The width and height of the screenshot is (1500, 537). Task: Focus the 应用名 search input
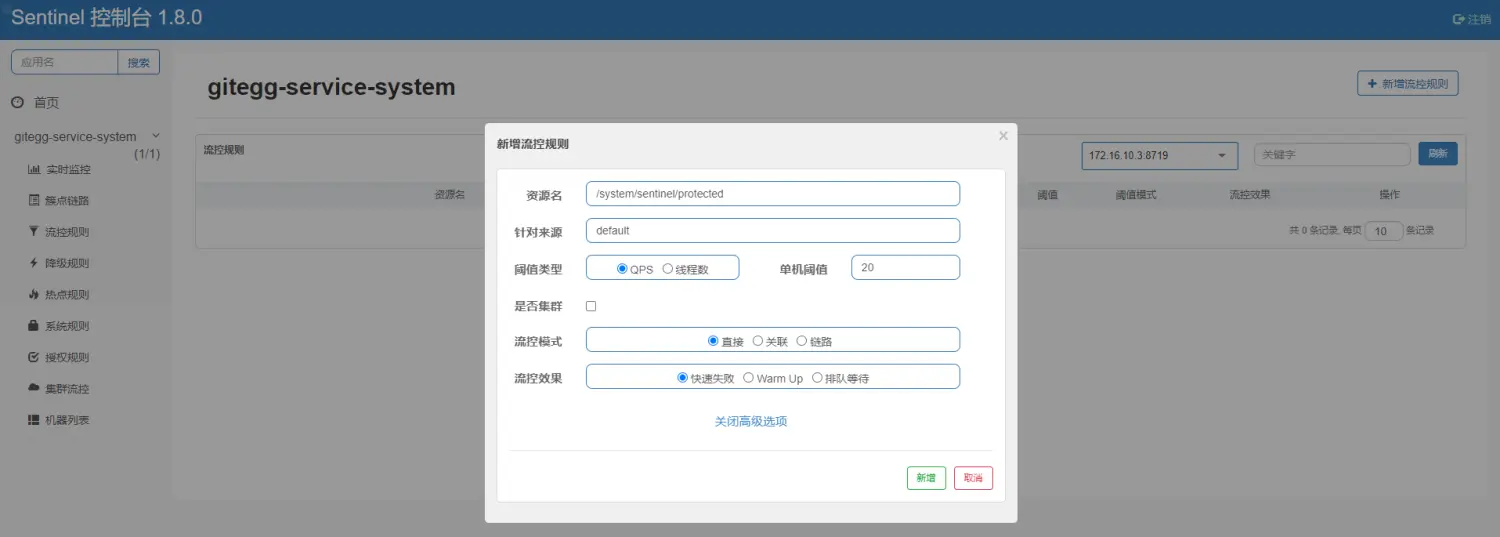(65, 62)
